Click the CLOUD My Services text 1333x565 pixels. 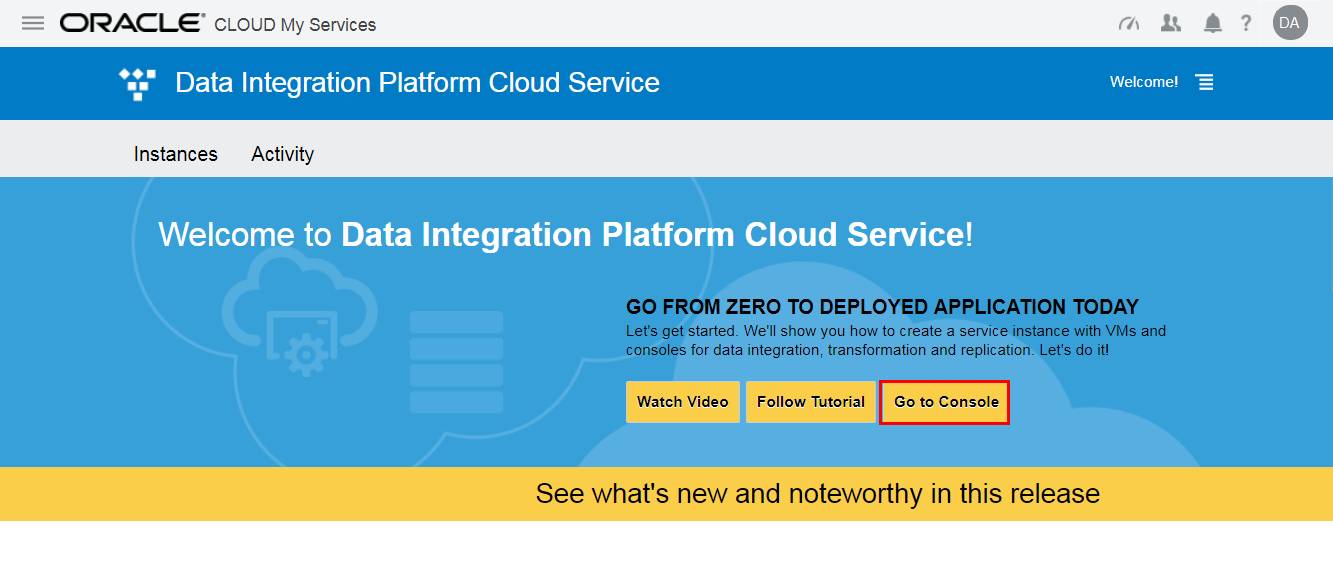(x=295, y=24)
